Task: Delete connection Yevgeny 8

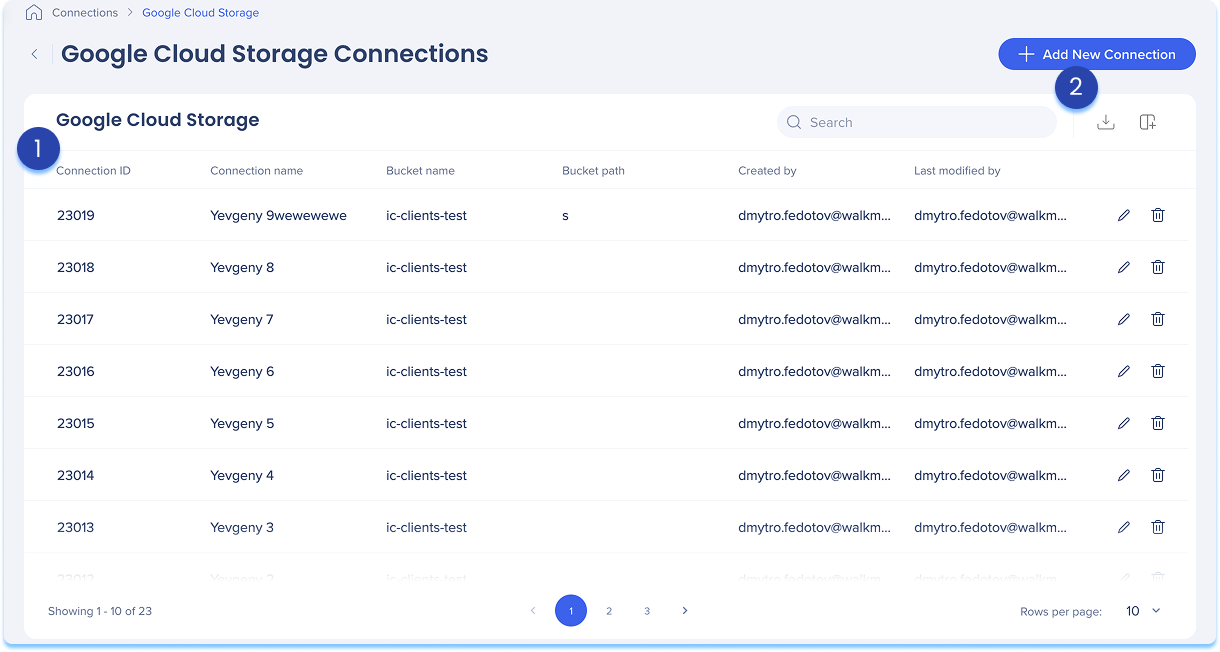Action: pyautogui.click(x=1158, y=267)
